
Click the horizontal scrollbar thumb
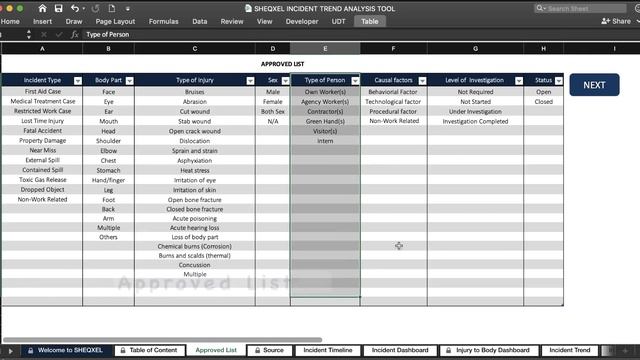tap(162, 340)
